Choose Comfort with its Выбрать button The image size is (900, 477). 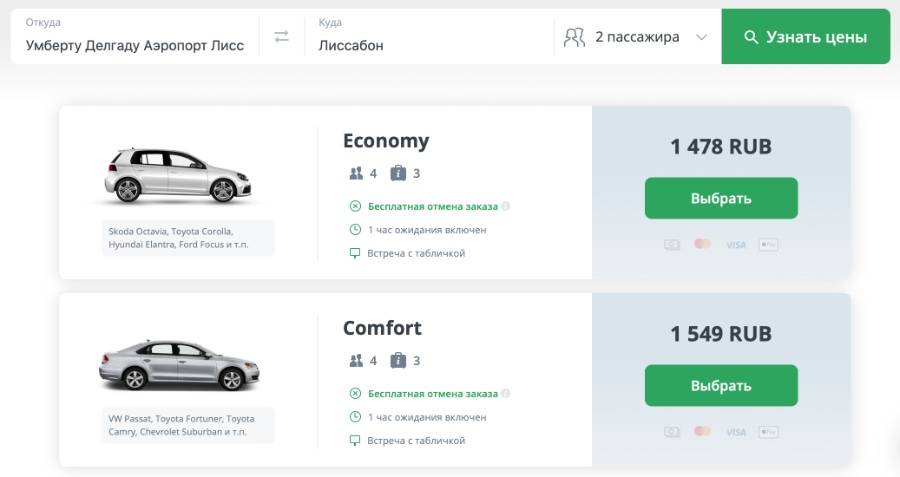[x=721, y=385]
